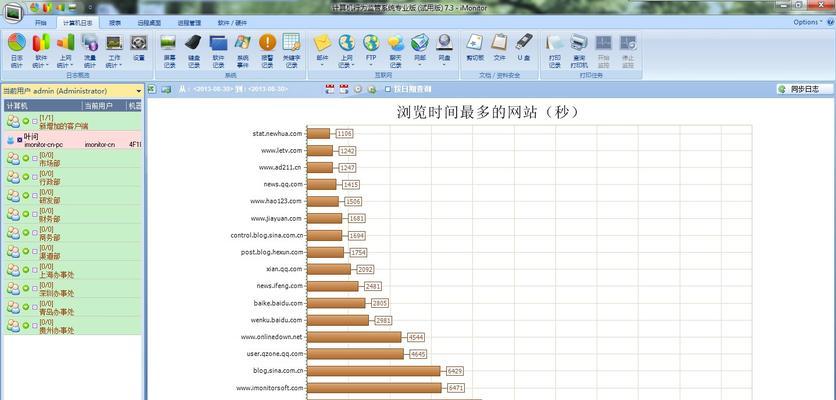This screenshot has width=836, height=400.
Task: Switch to the 报表 tab
Action: [x=115, y=23]
